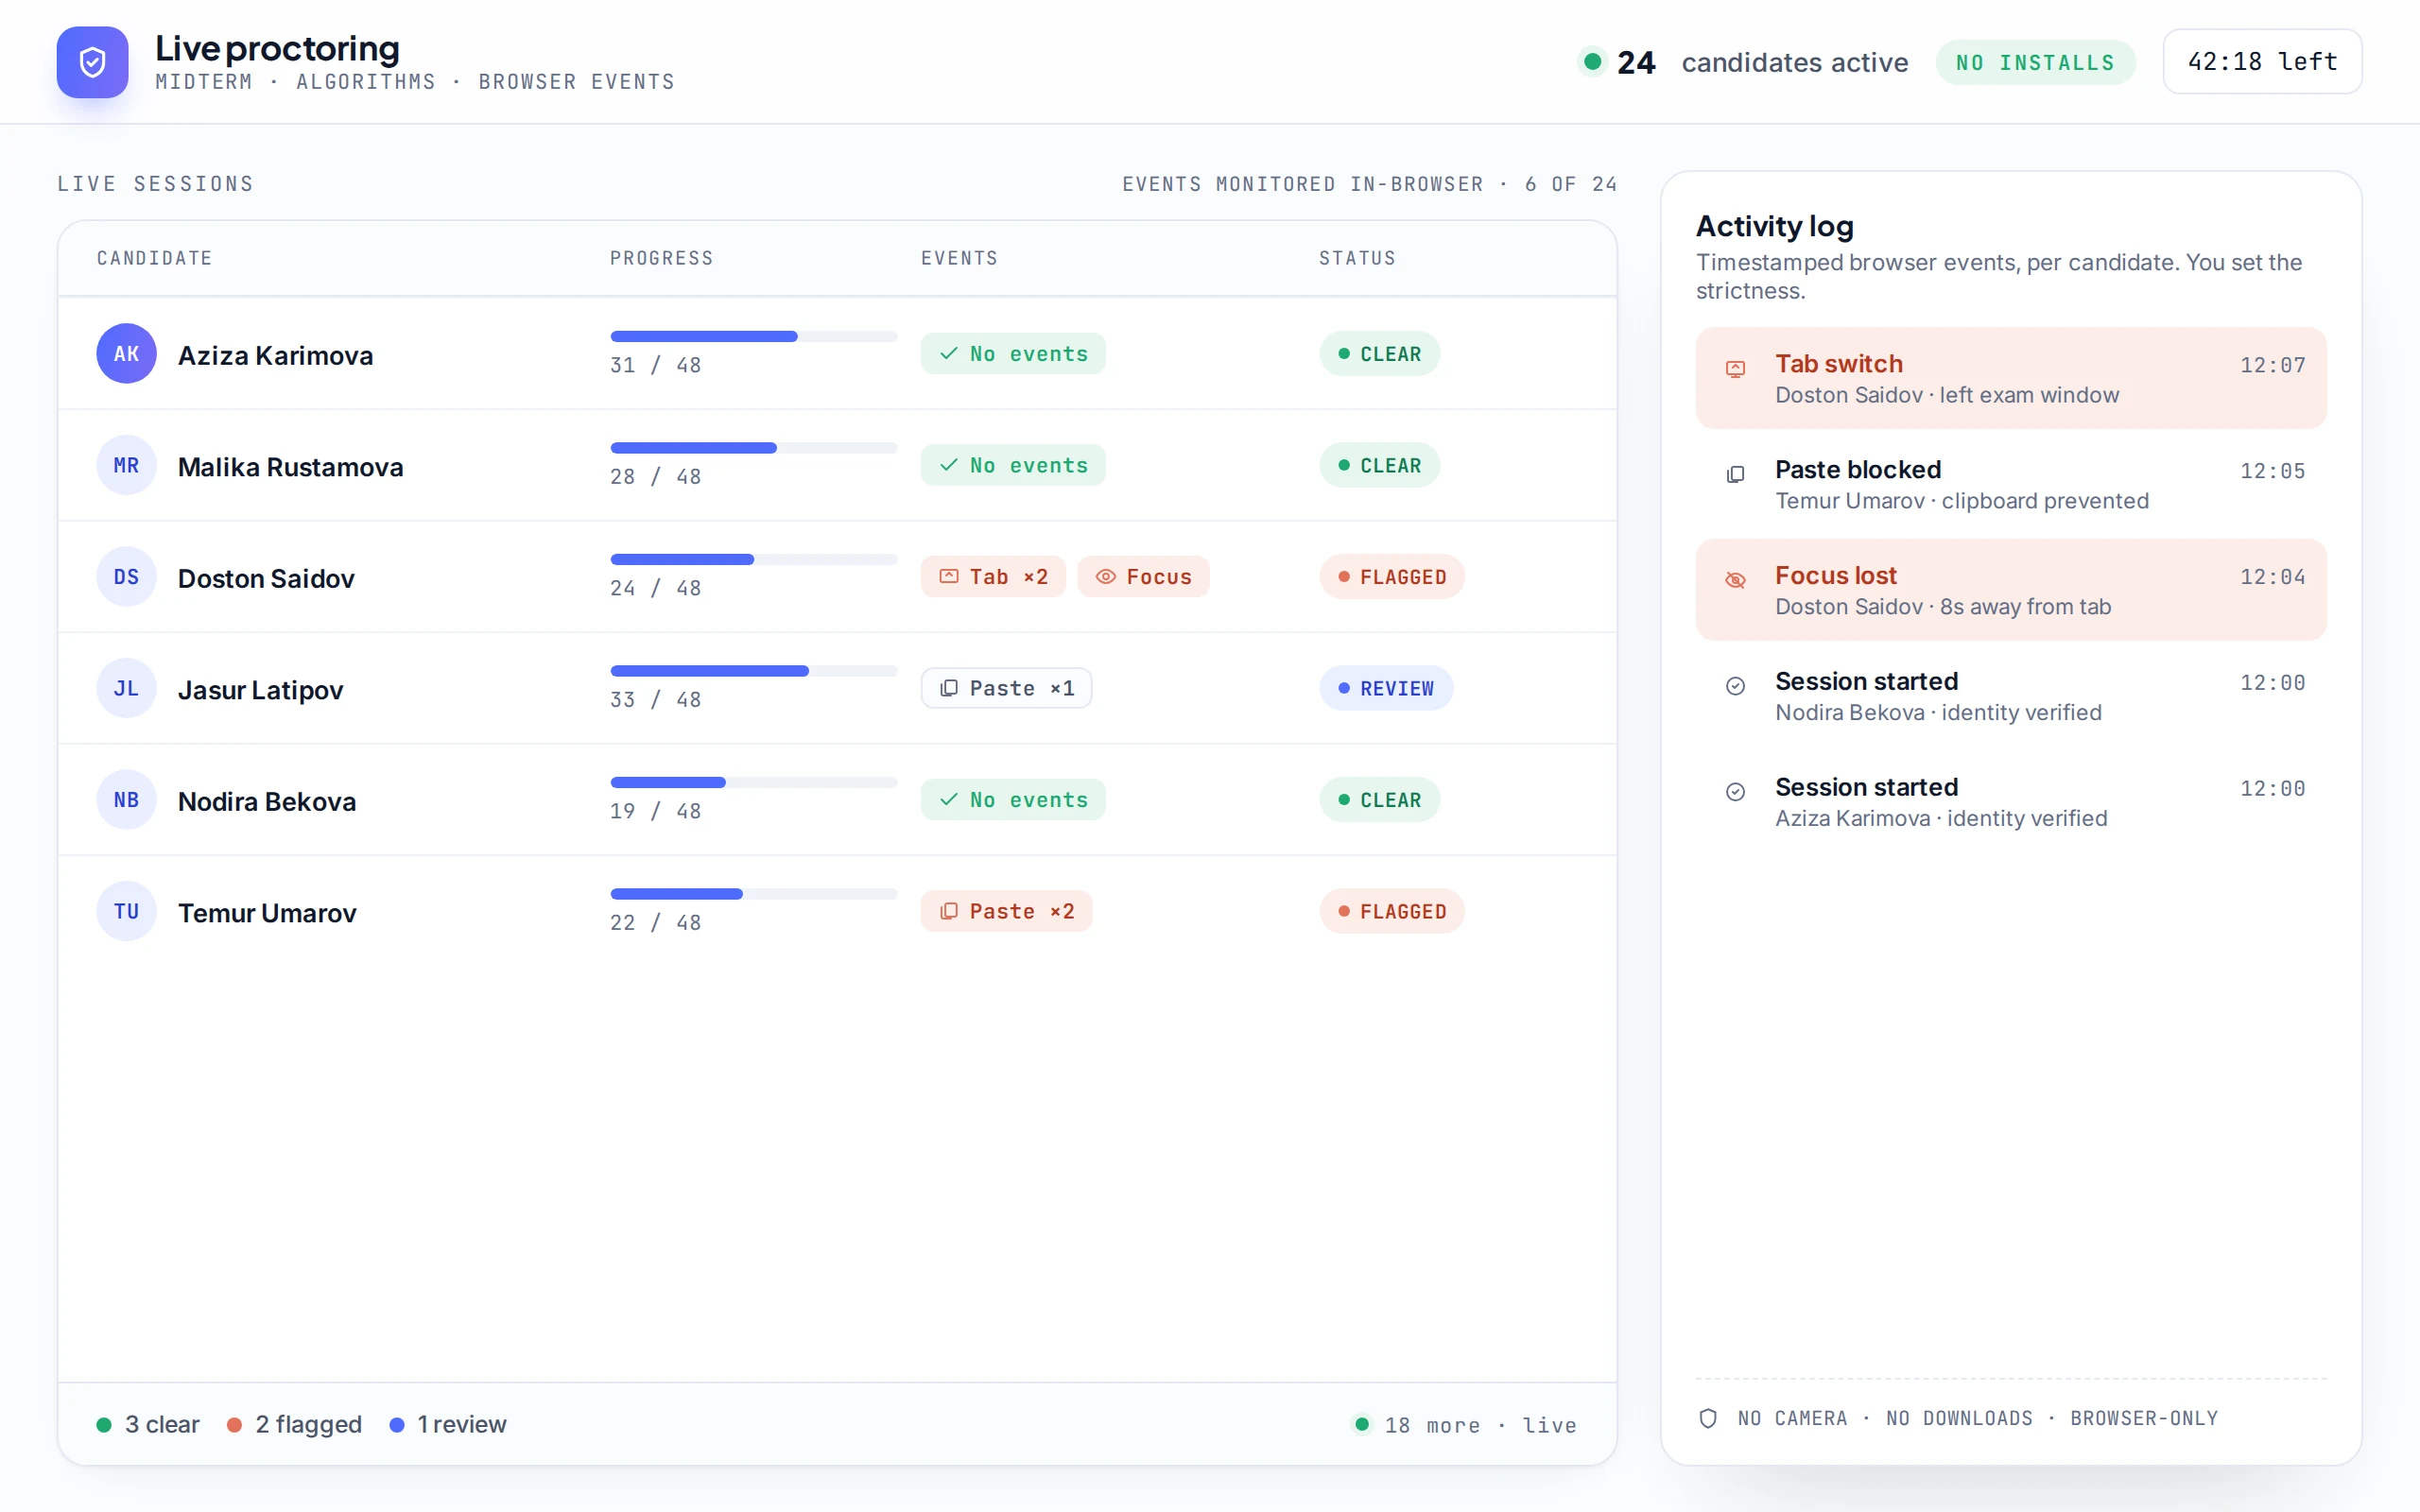Click the shield logo icon in header
Image resolution: width=2420 pixels, height=1512 pixels.
[92, 62]
